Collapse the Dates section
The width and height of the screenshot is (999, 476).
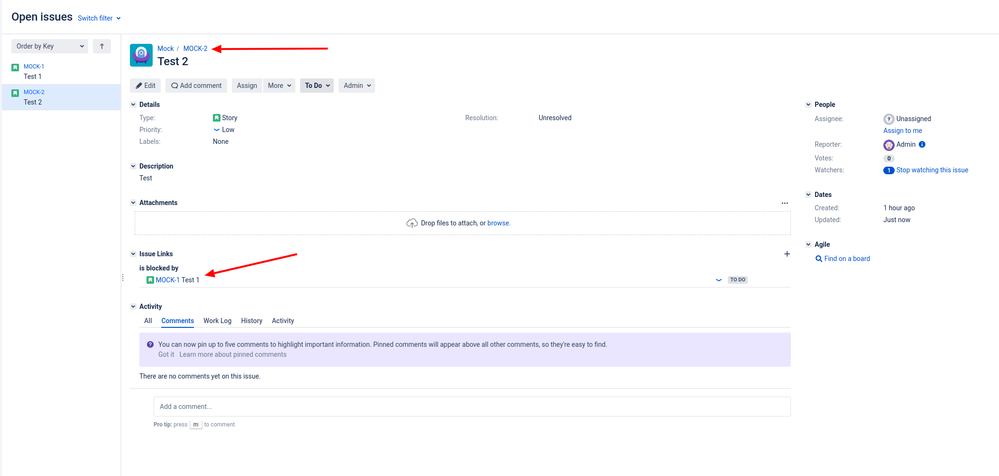809,194
